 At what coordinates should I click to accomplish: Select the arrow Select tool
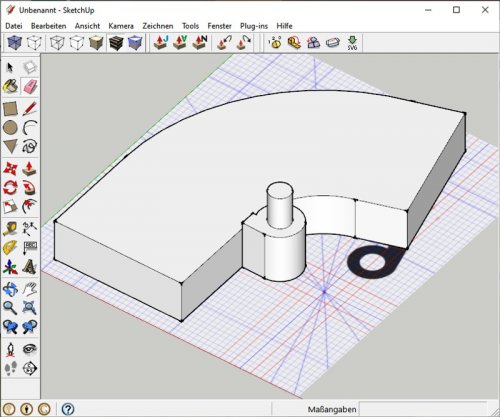point(10,68)
